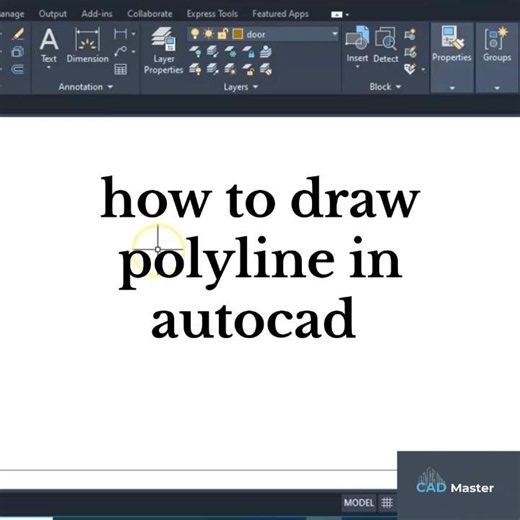The image size is (520, 520).
Task: Click the layer Lock icon
Action: click(248, 52)
